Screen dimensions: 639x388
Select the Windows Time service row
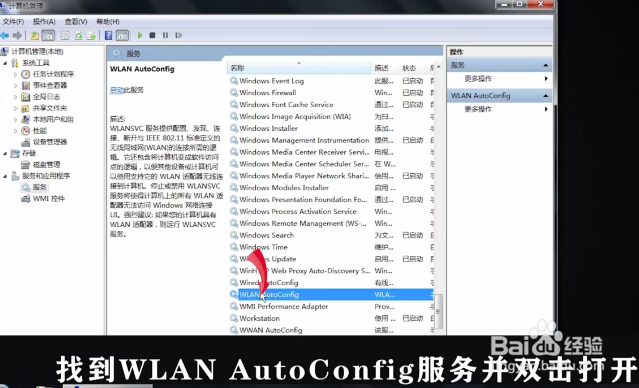pos(330,247)
